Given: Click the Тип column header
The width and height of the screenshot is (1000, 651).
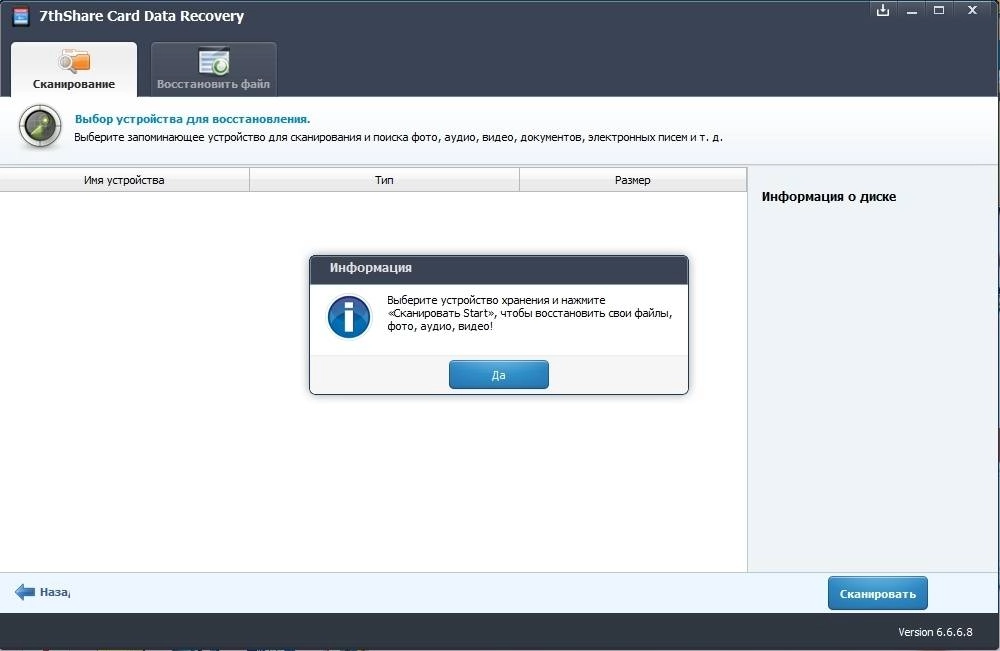Looking at the screenshot, I should pos(384,180).
